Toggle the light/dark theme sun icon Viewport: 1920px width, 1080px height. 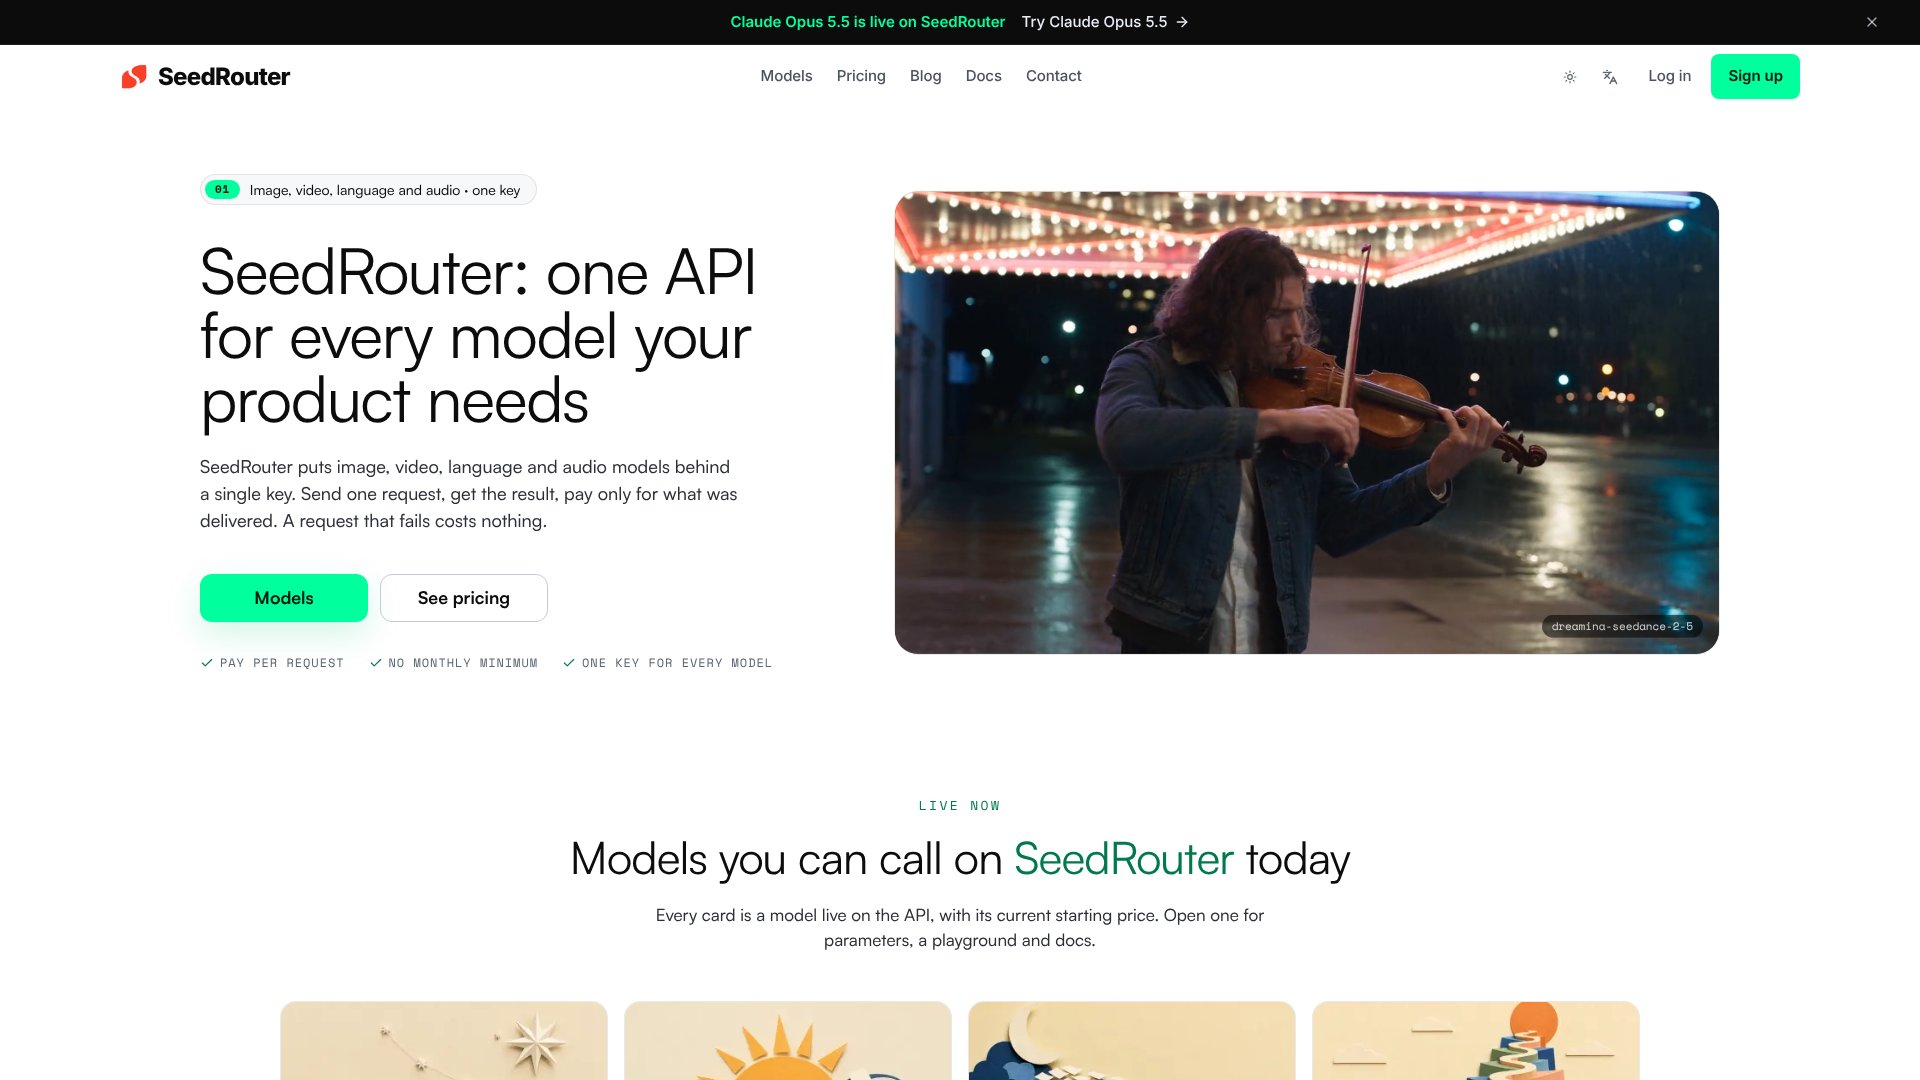point(1570,77)
